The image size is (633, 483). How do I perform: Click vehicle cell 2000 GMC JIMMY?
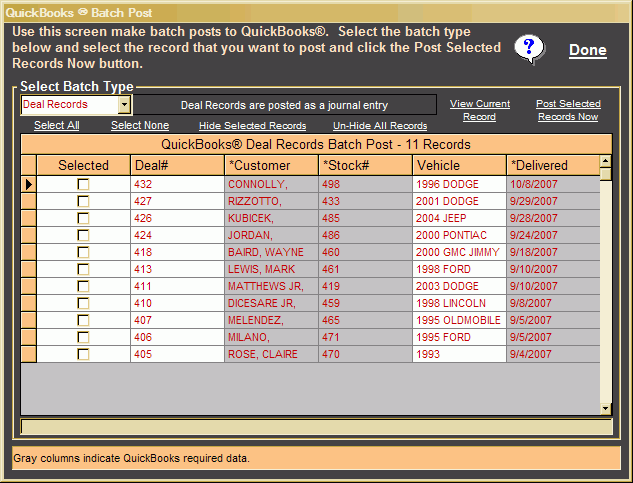click(459, 252)
